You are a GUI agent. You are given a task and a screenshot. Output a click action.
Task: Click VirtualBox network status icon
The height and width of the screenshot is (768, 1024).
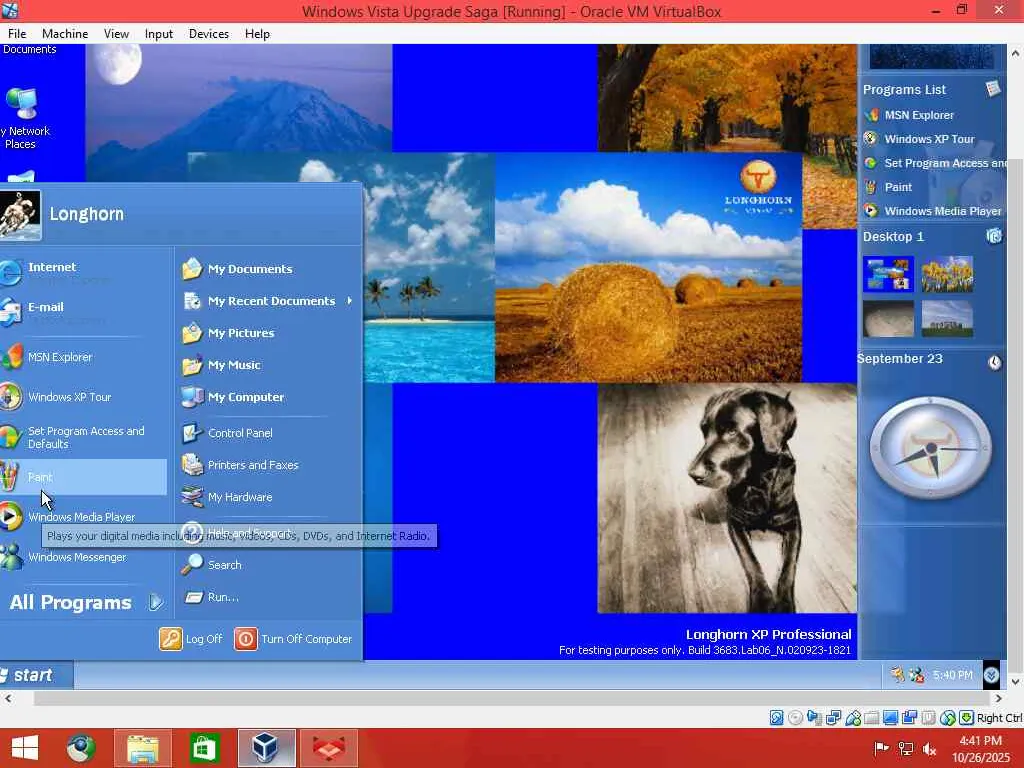833,718
